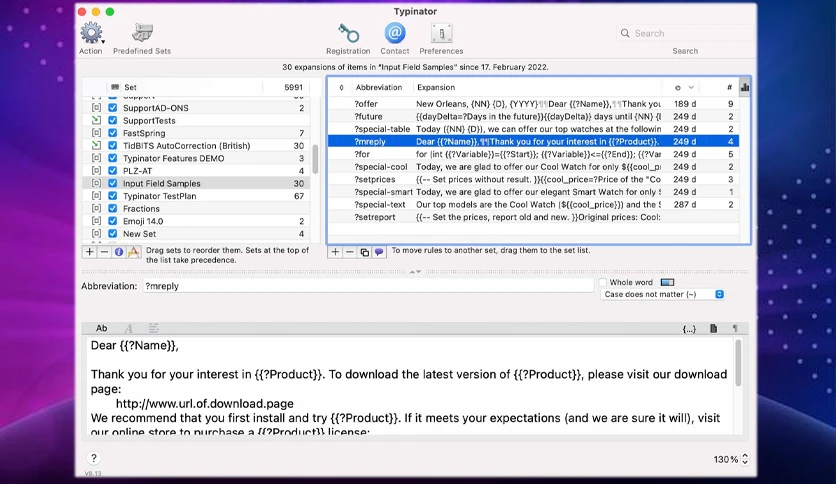This screenshot has height=484, width=836.
Task: Click the statistics bar chart icon
Action: (744, 87)
